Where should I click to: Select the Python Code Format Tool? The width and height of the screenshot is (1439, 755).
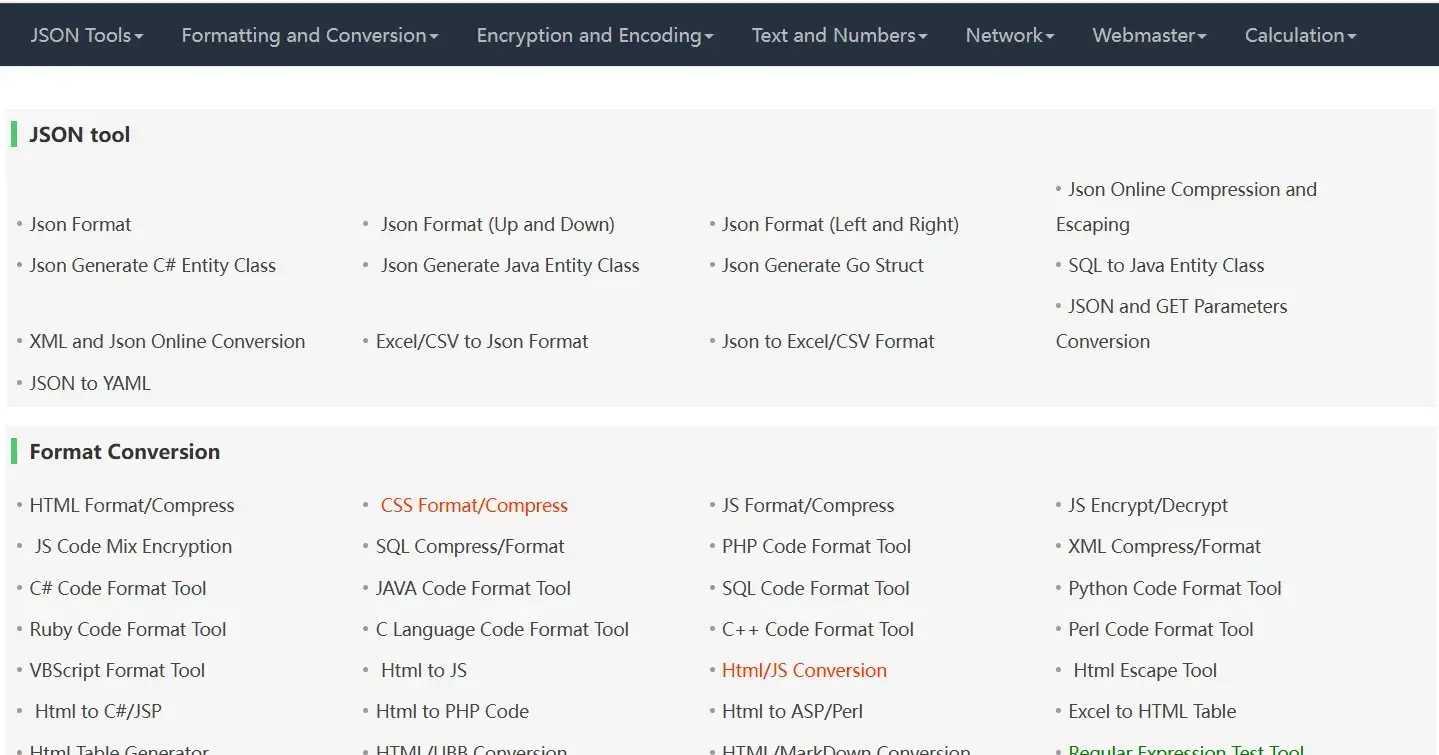[x=1175, y=588]
